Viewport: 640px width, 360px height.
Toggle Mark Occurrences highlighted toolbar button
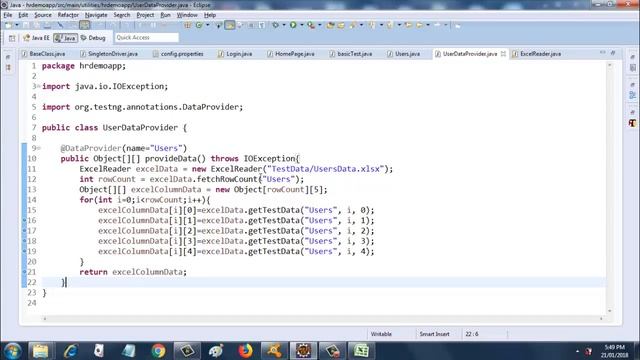(x=230, y=25)
